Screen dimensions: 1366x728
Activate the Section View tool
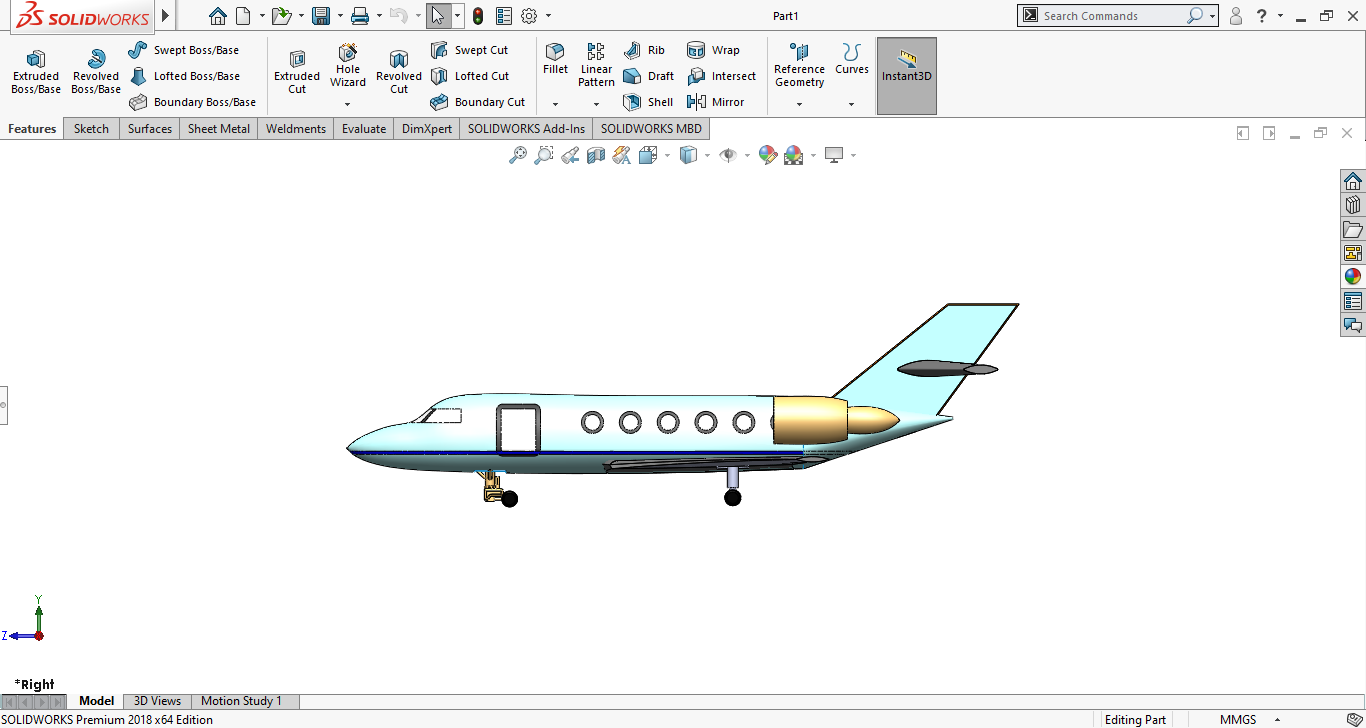pos(596,155)
